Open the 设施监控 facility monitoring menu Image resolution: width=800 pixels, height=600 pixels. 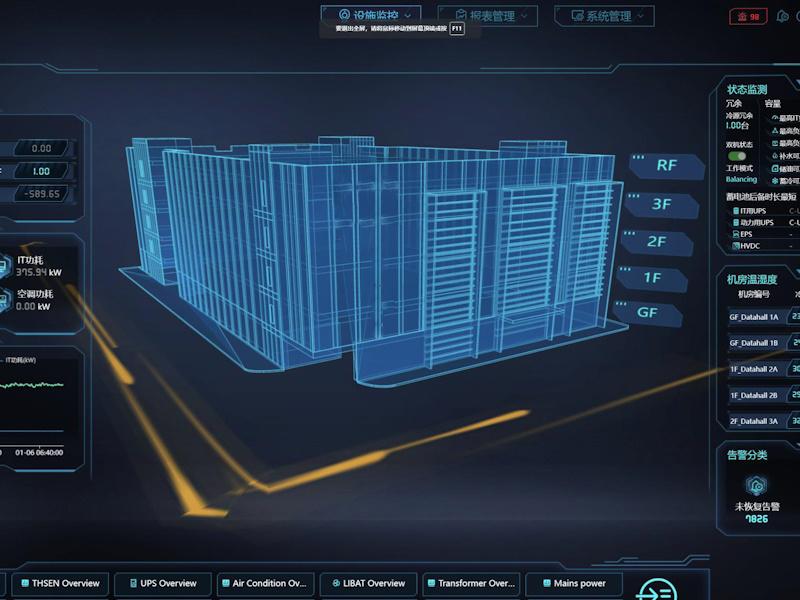click(371, 15)
